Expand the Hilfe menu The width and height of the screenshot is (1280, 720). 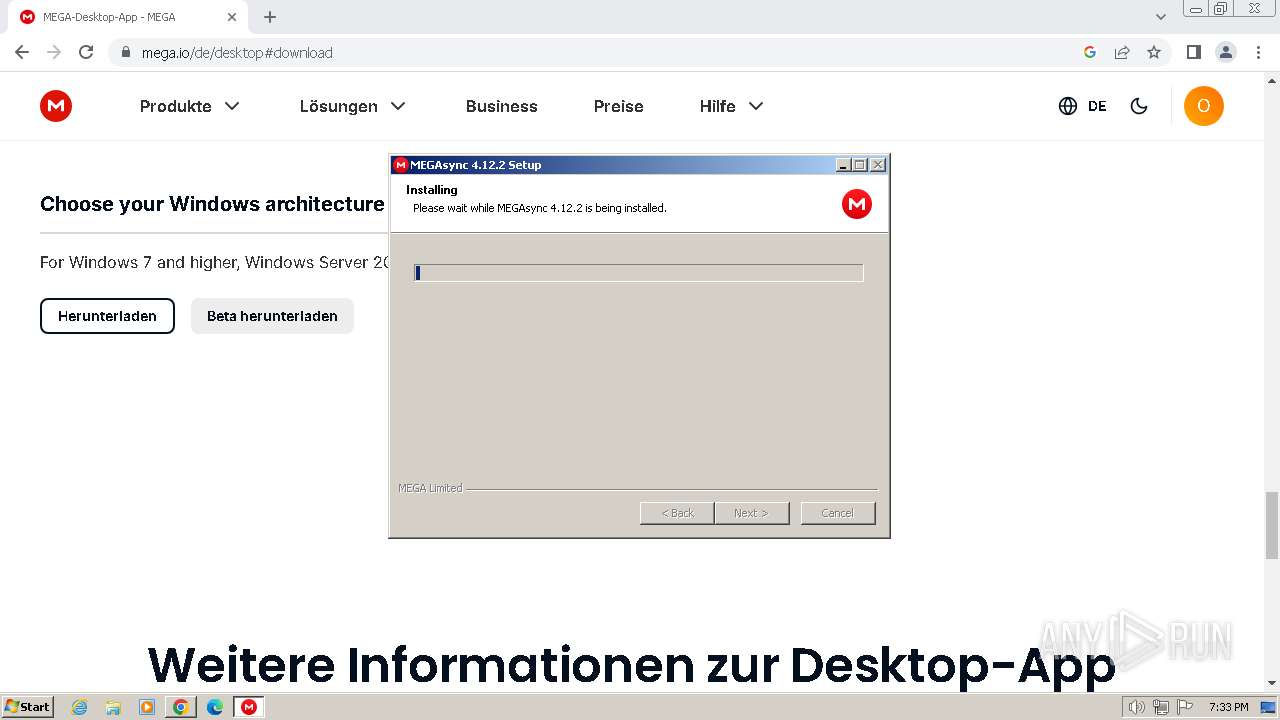click(732, 106)
